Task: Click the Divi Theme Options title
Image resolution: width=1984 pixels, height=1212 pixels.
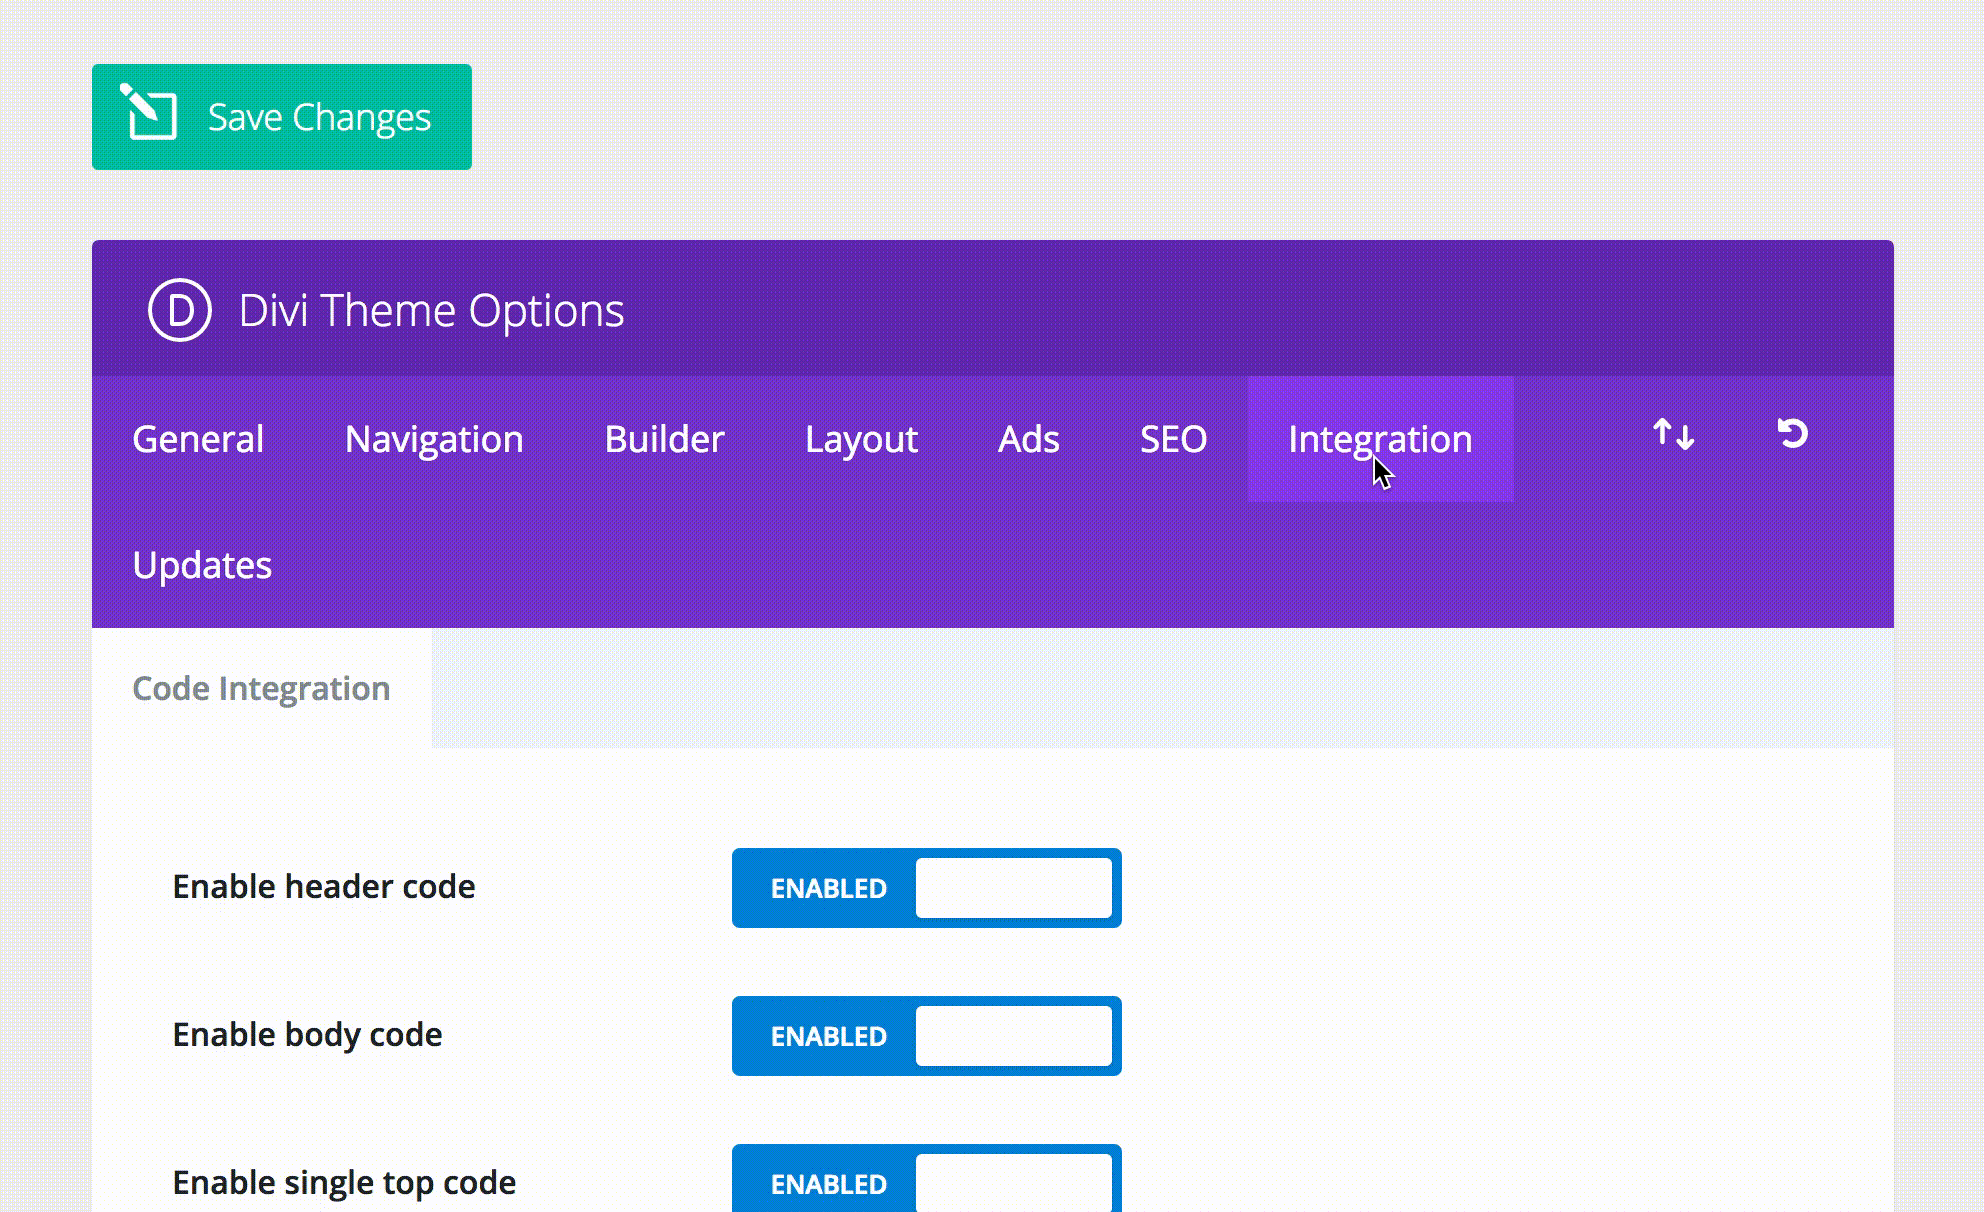Action: pos(431,310)
